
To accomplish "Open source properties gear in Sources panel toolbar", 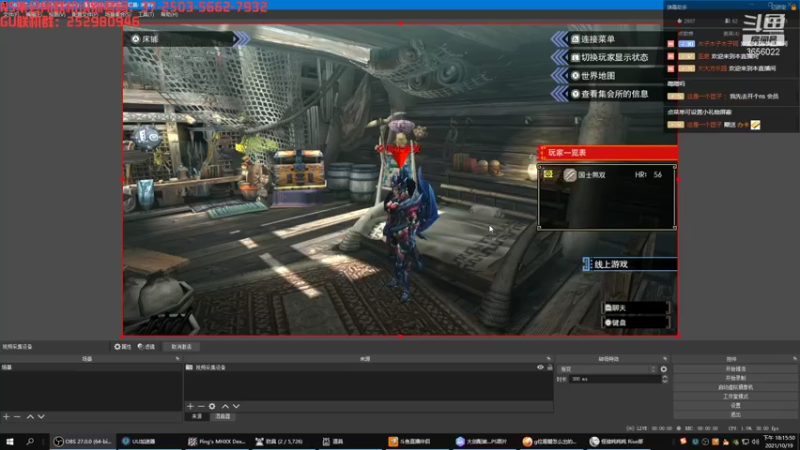I will point(212,406).
